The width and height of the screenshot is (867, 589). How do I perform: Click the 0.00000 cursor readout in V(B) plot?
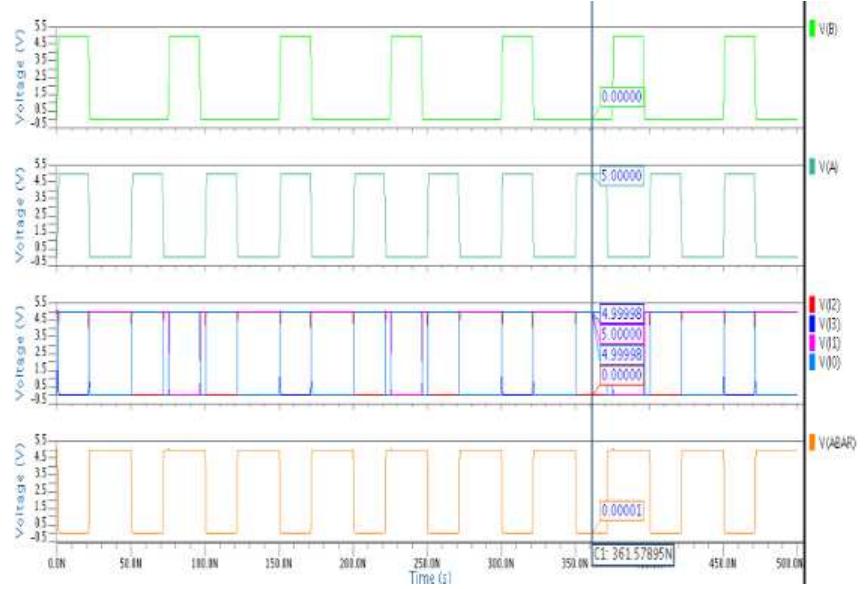[621, 97]
